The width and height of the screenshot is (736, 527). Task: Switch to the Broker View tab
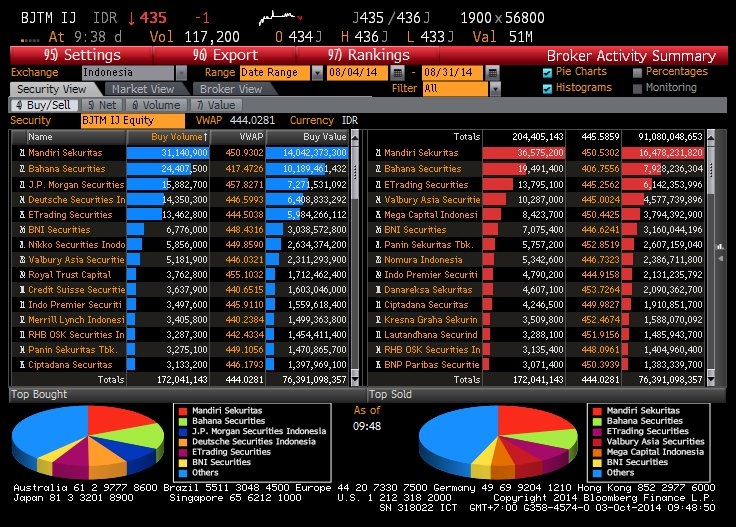tap(229, 89)
